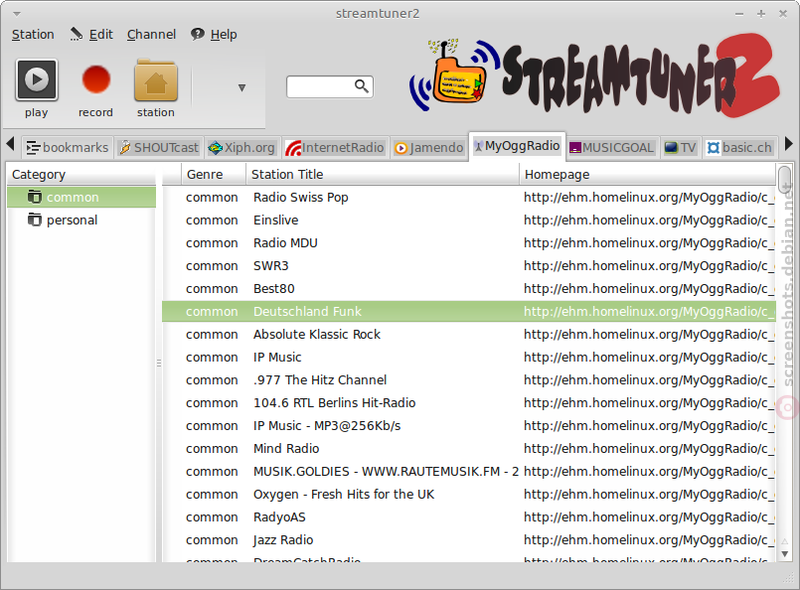Select the Radio MDU station
This screenshot has height=590, width=800.
point(469,243)
